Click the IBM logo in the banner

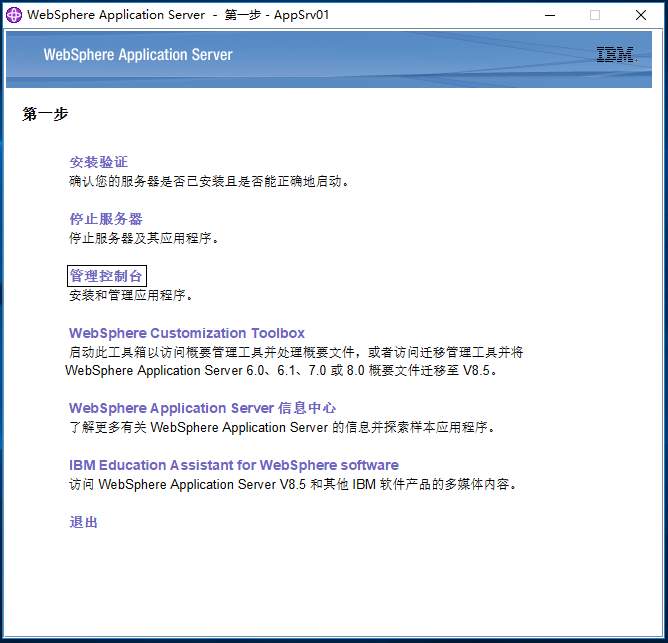616,55
